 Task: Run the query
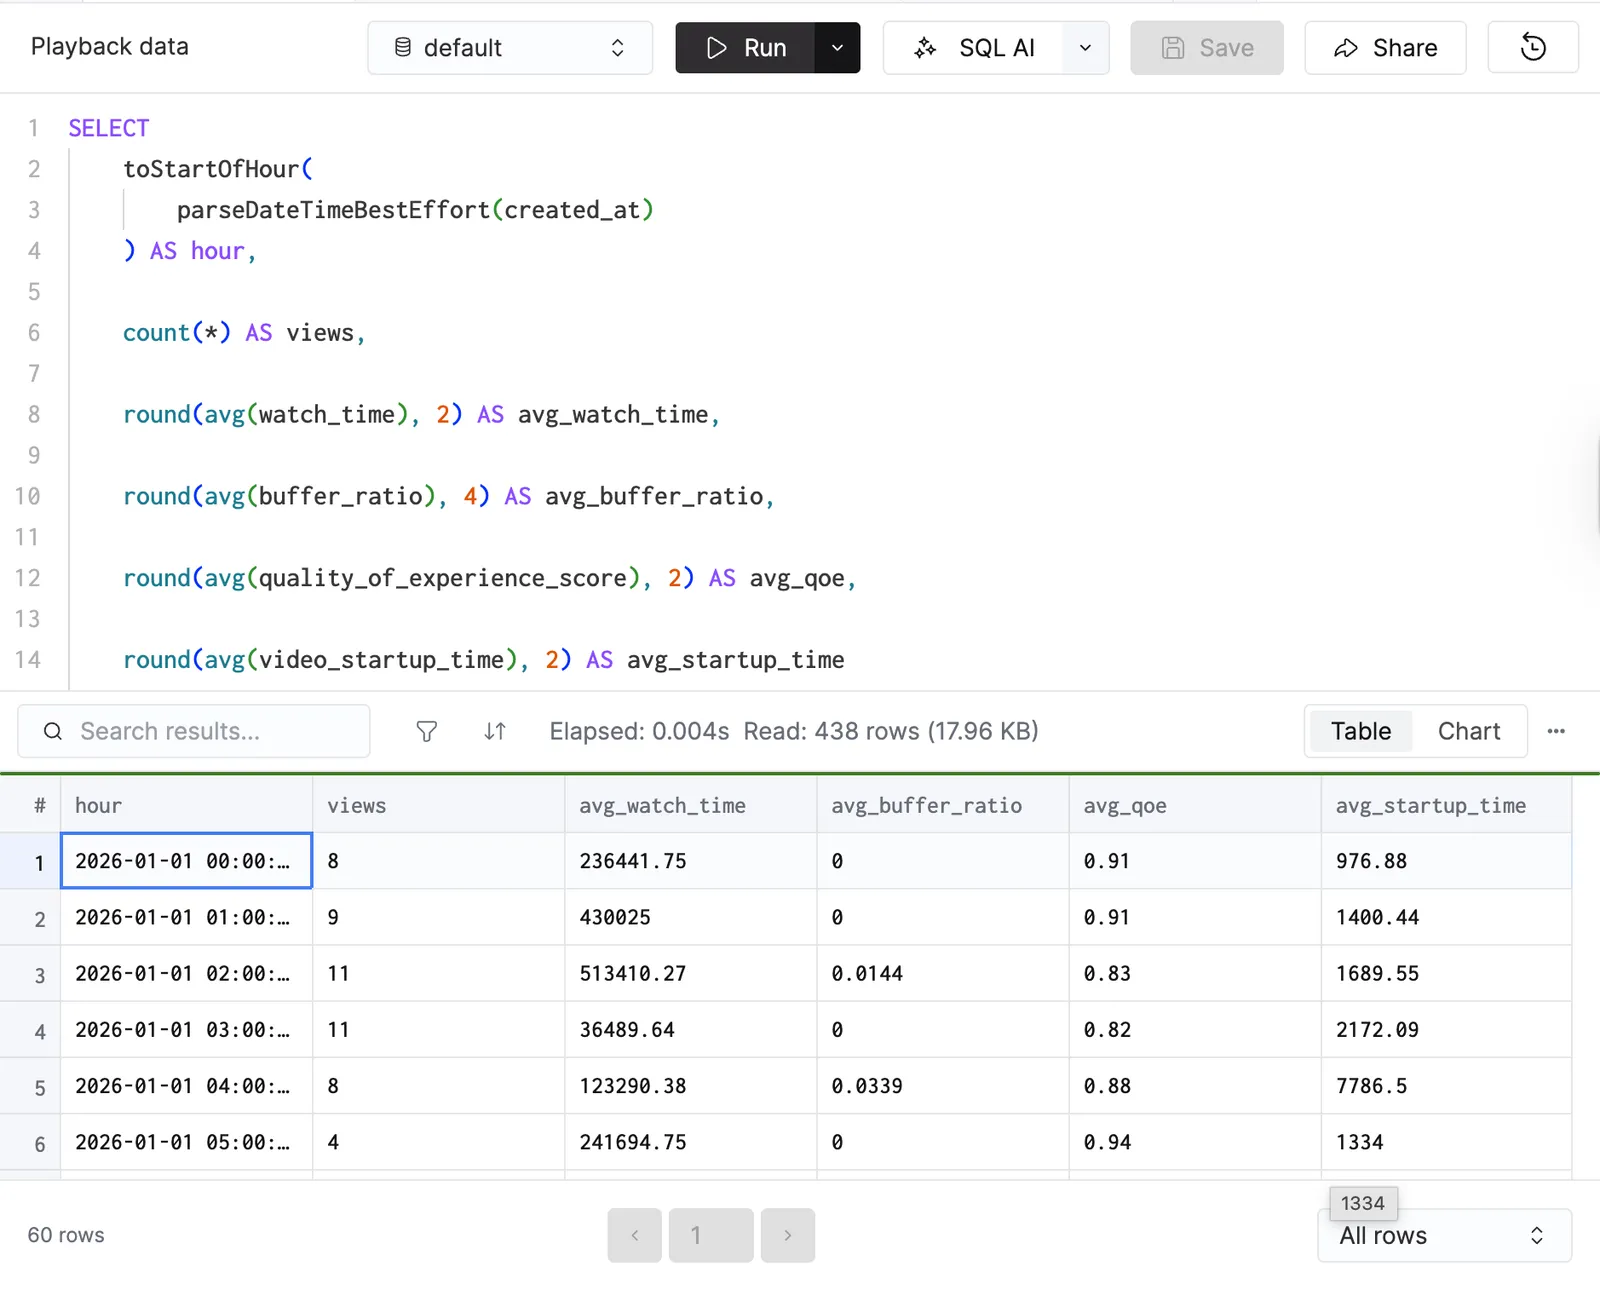746,47
